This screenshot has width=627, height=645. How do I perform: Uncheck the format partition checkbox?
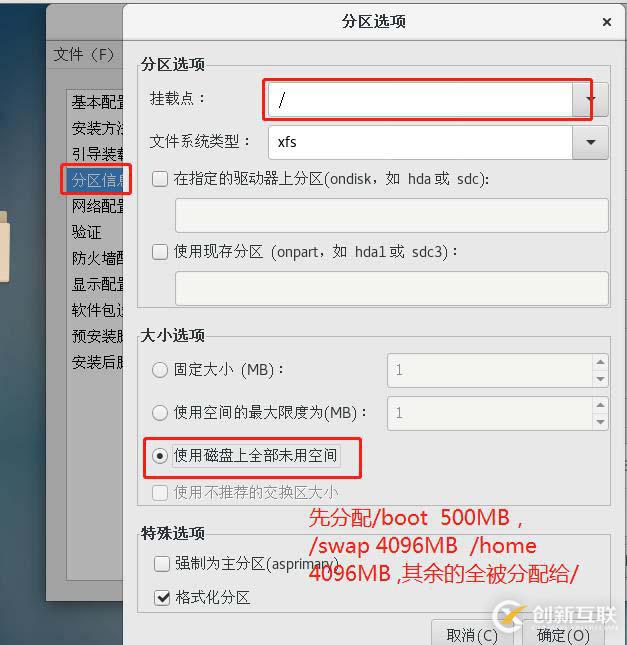tap(162, 598)
